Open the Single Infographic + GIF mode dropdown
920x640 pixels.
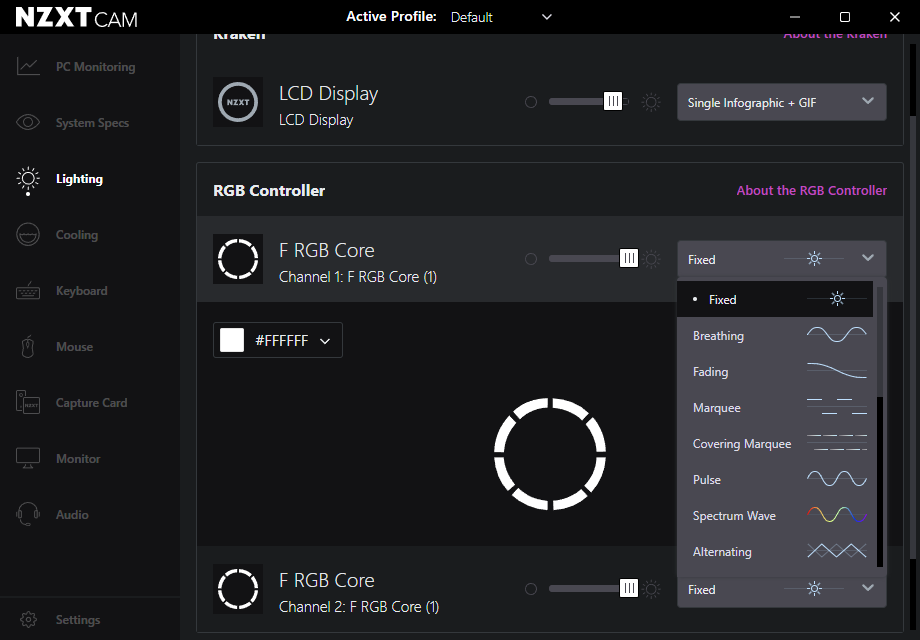(782, 102)
